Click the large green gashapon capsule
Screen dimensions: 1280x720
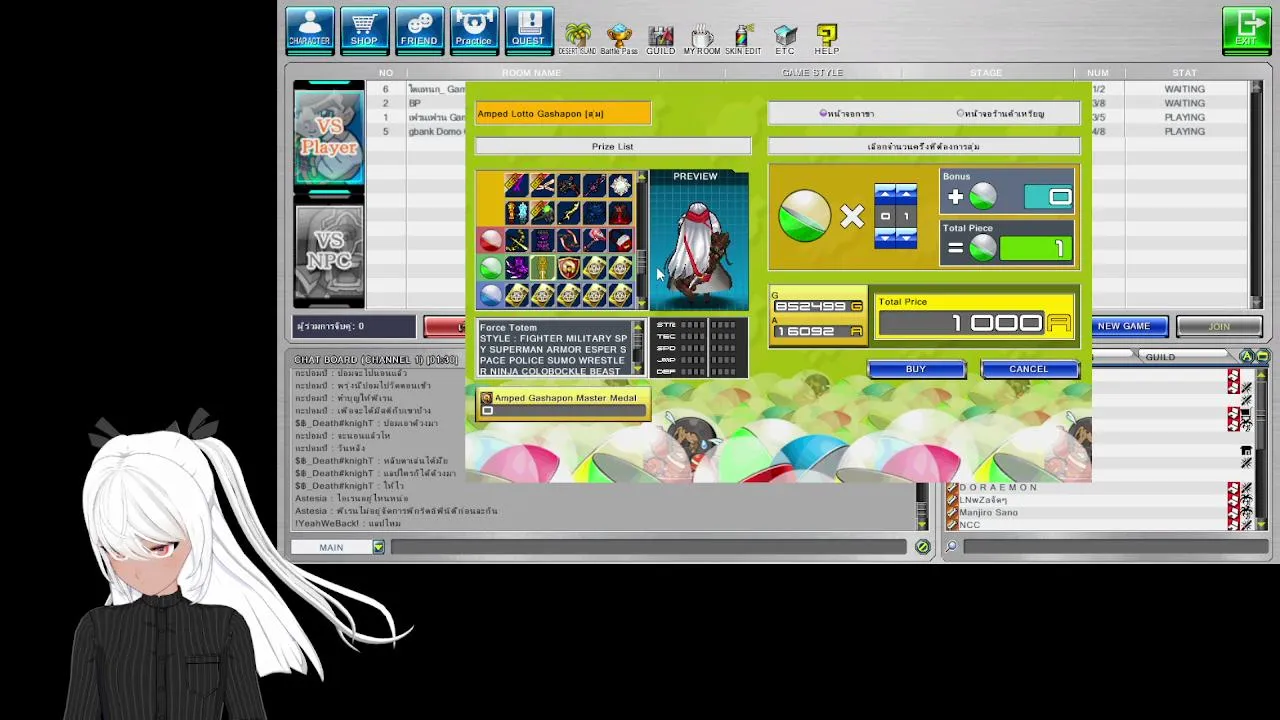tap(804, 216)
